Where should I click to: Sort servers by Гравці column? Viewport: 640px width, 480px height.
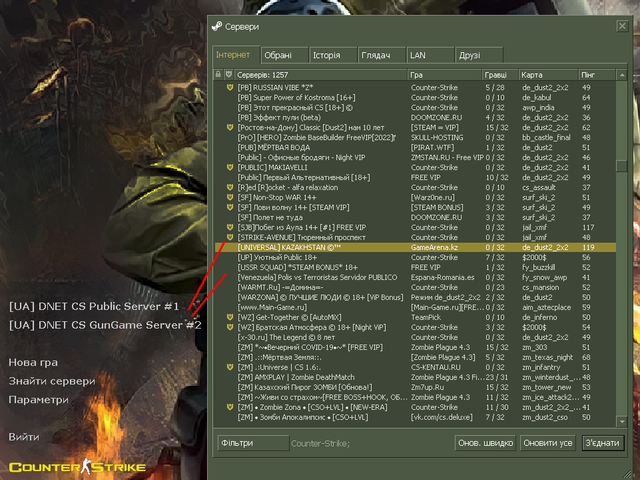tap(500, 75)
